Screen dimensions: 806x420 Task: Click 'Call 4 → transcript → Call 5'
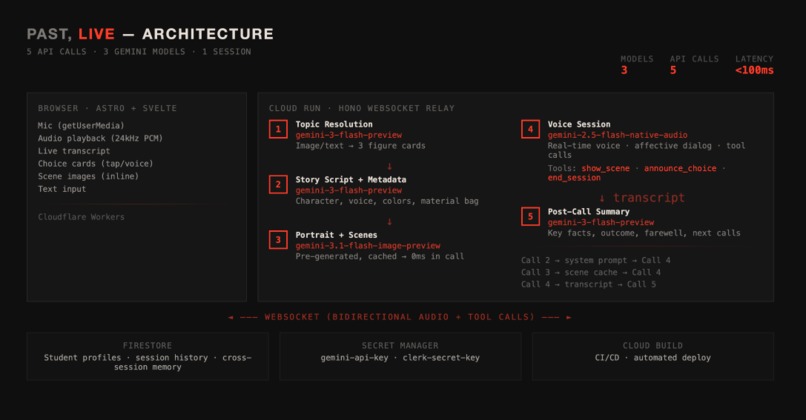(589, 284)
